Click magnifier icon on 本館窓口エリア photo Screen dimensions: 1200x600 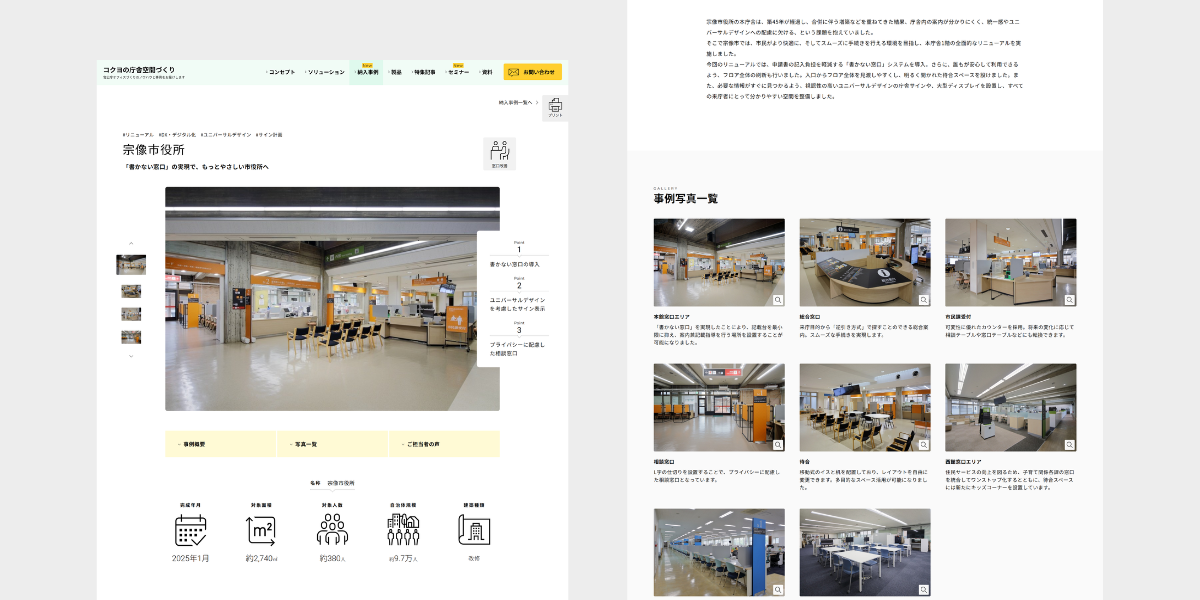point(777,299)
